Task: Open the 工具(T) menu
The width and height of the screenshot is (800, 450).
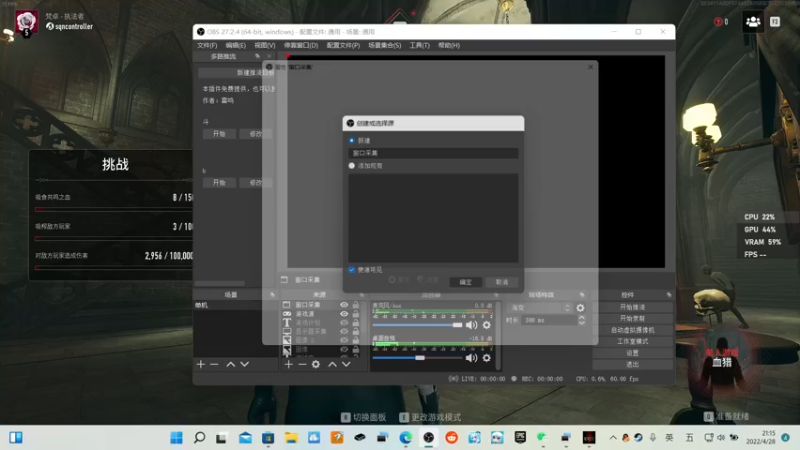Action: tap(419, 45)
